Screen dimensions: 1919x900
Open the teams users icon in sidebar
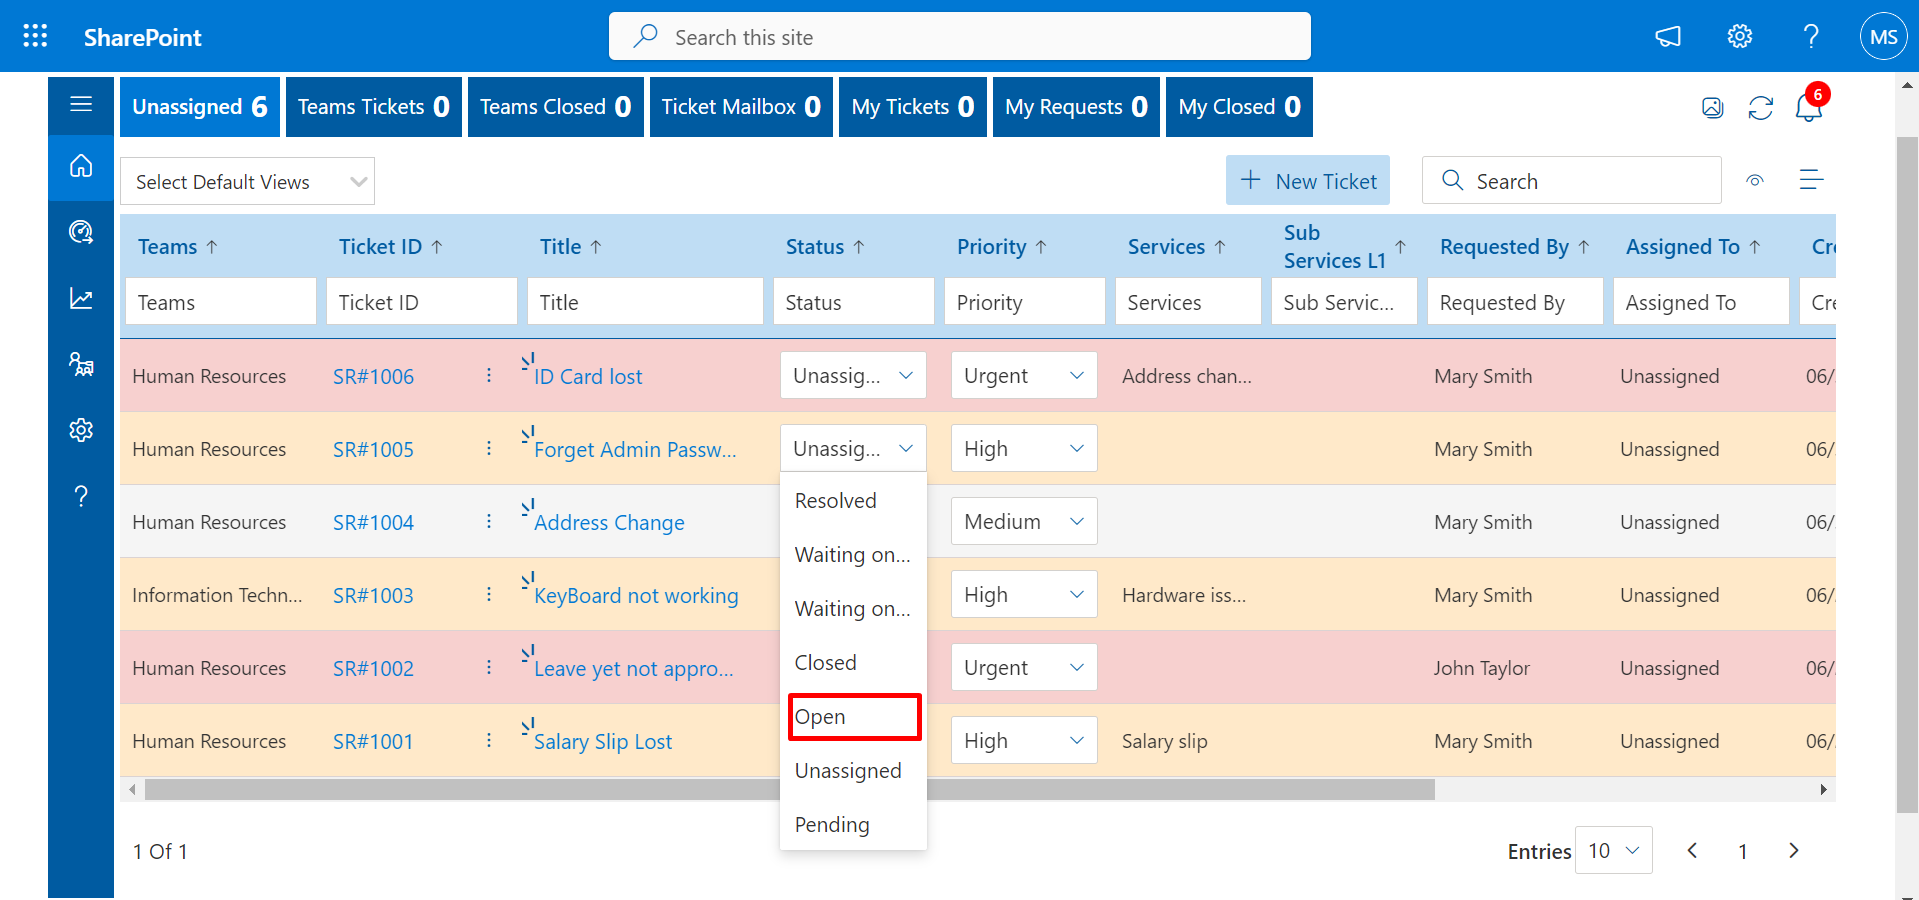(x=81, y=364)
